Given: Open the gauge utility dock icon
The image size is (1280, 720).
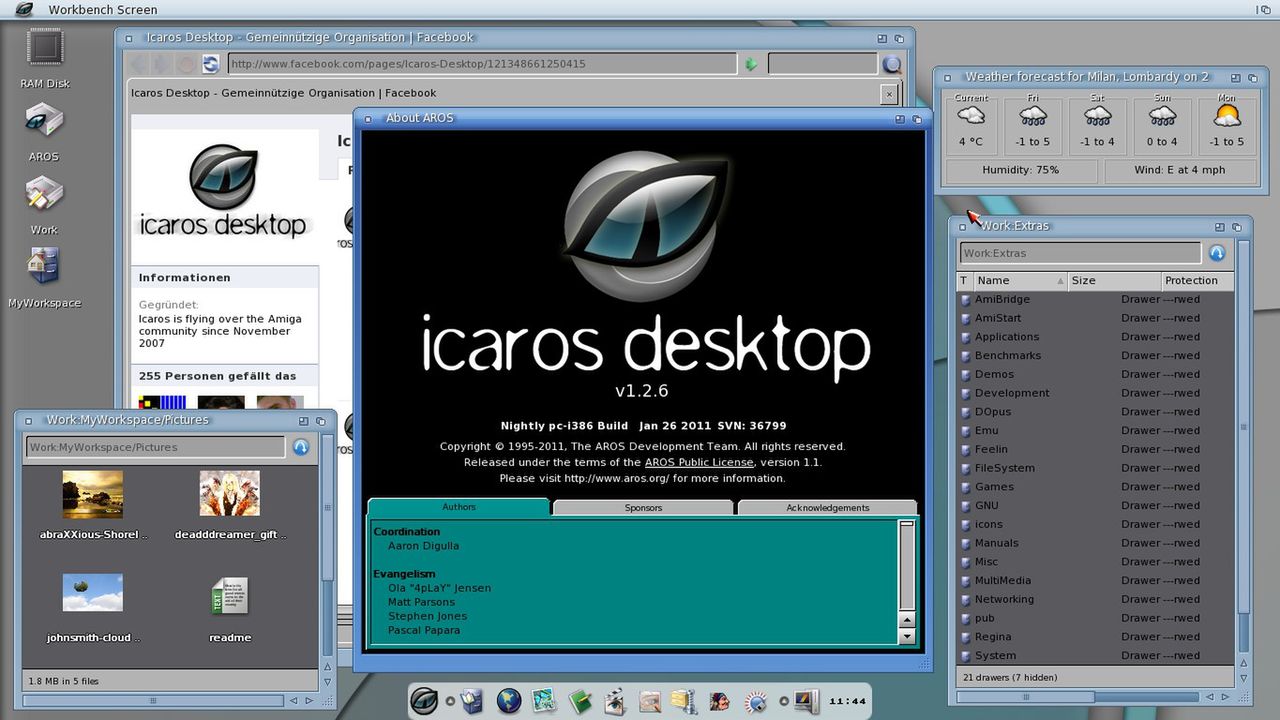Looking at the screenshot, I should tap(755, 701).
